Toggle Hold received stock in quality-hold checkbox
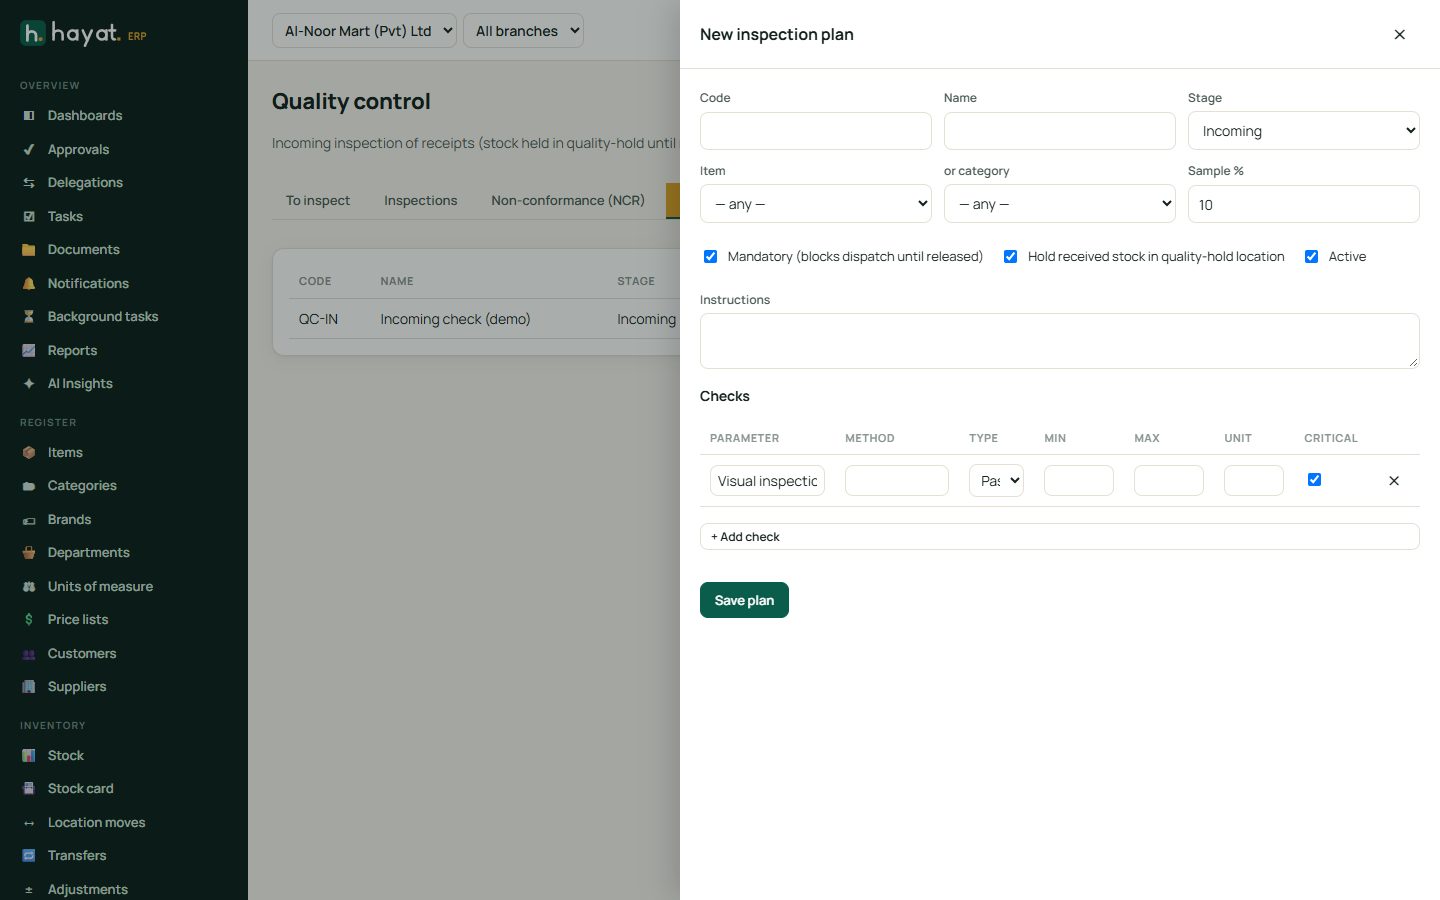This screenshot has height=900, width=1440. tap(1010, 257)
